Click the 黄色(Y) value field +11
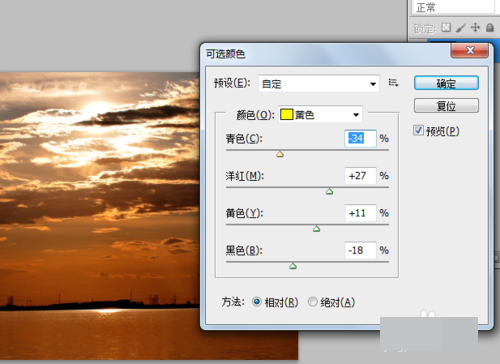Screen dimensions: 500x364 [360, 213]
